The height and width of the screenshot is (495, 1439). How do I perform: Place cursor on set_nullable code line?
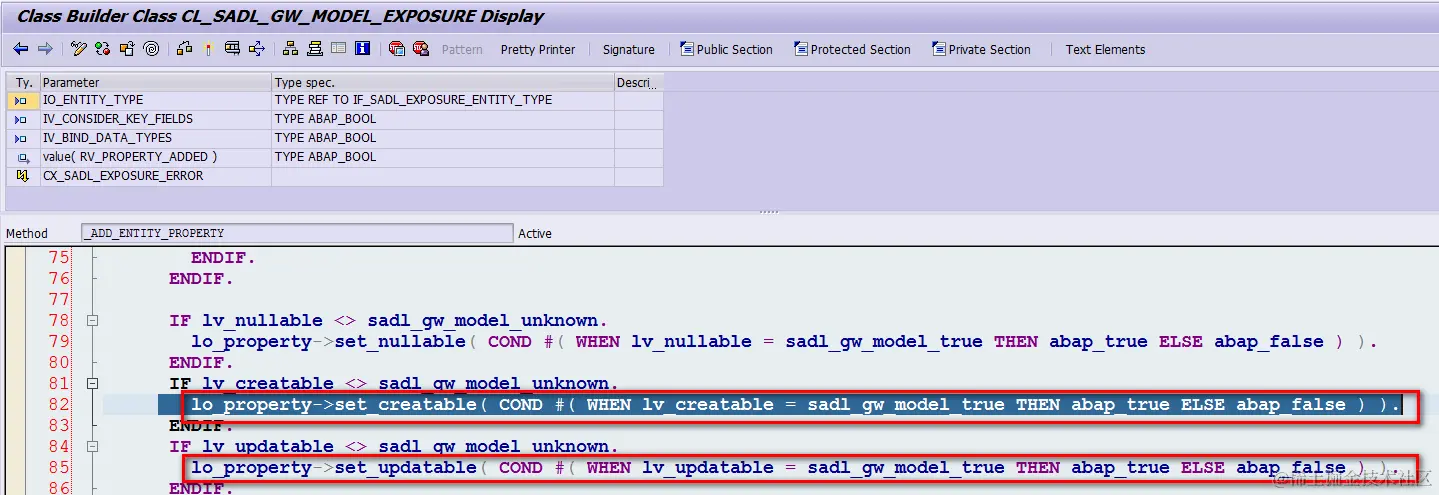784,342
